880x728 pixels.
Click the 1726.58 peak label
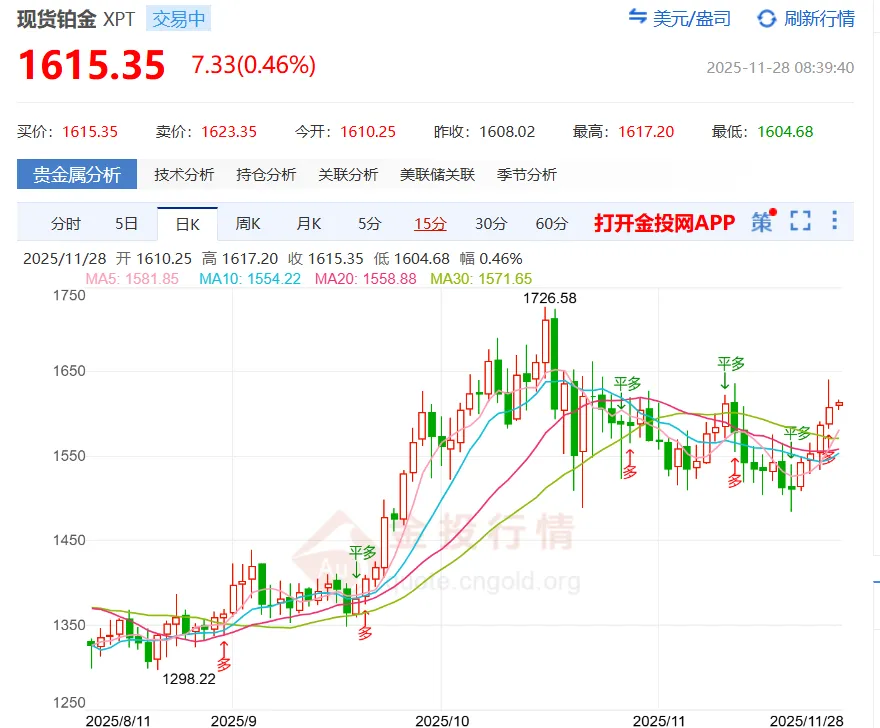[549, 298]
